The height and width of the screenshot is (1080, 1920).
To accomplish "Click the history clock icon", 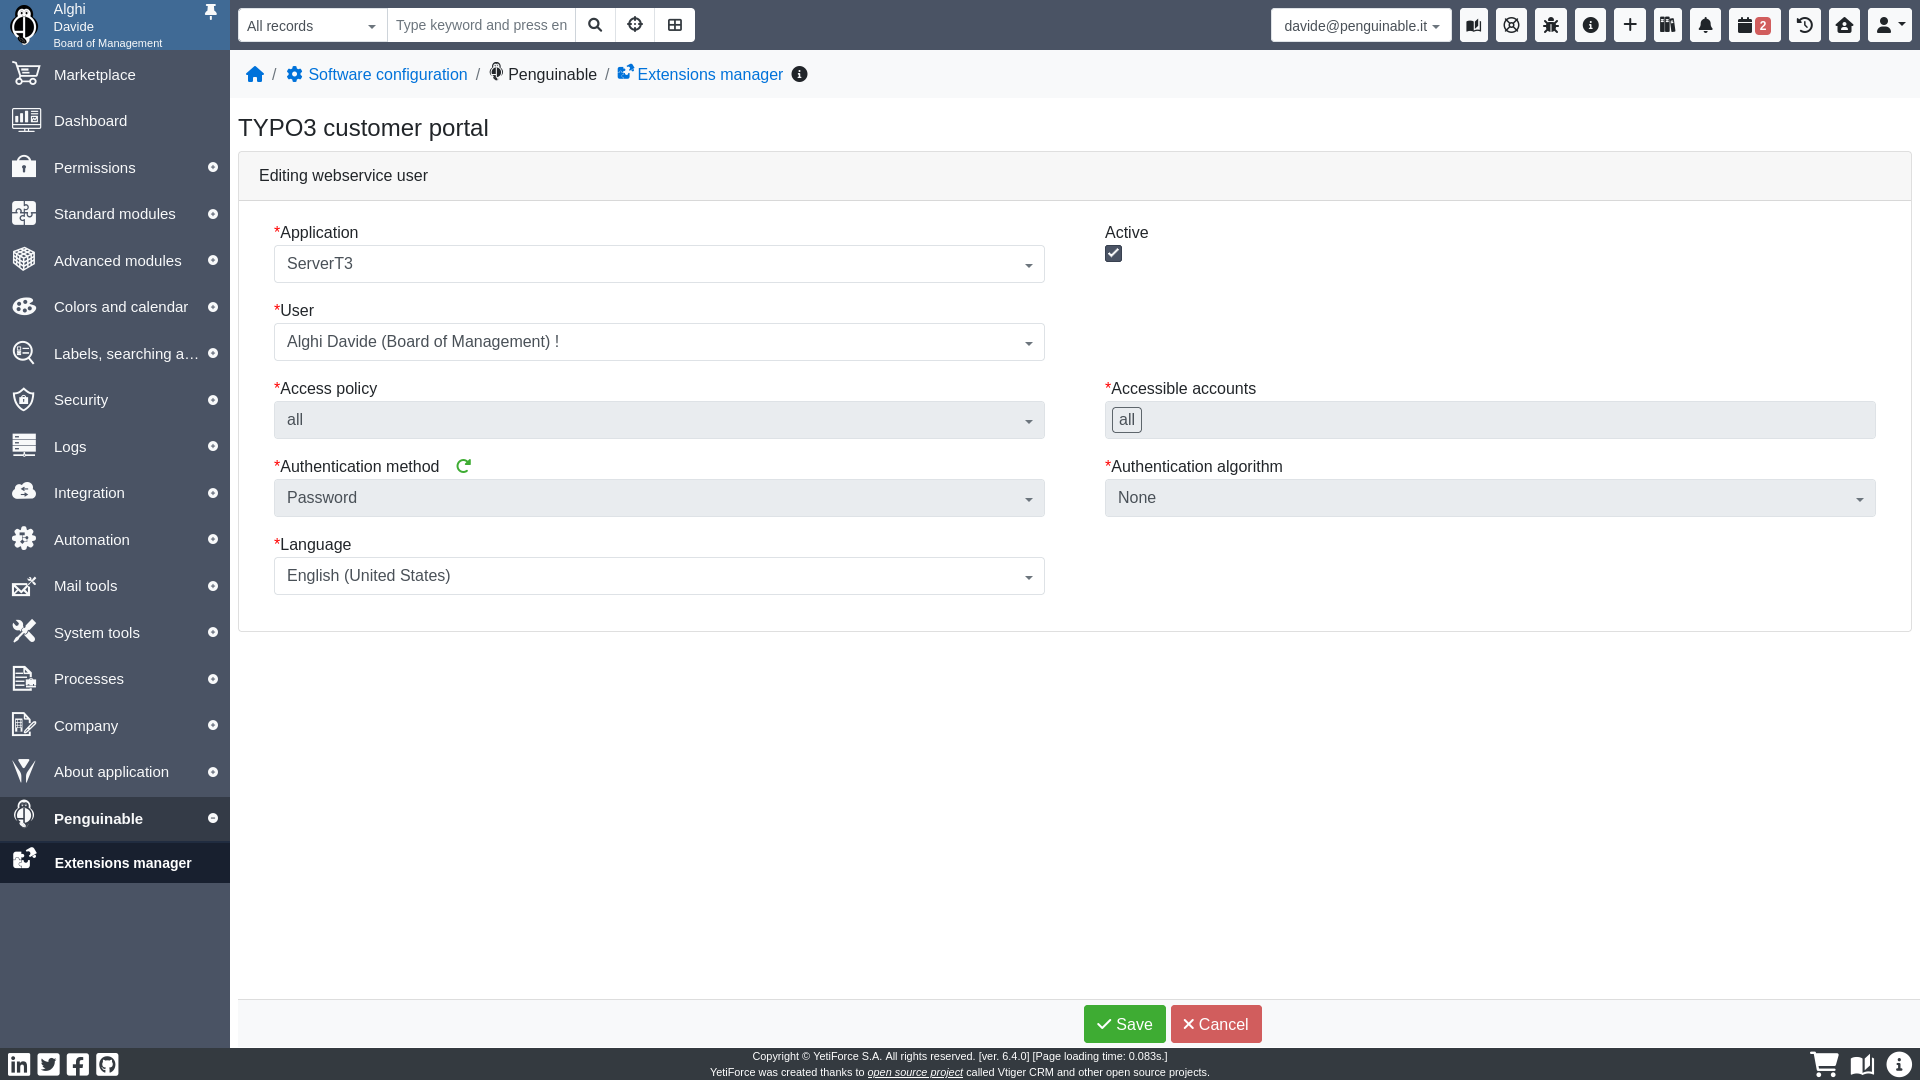I will click(1805, 26).
